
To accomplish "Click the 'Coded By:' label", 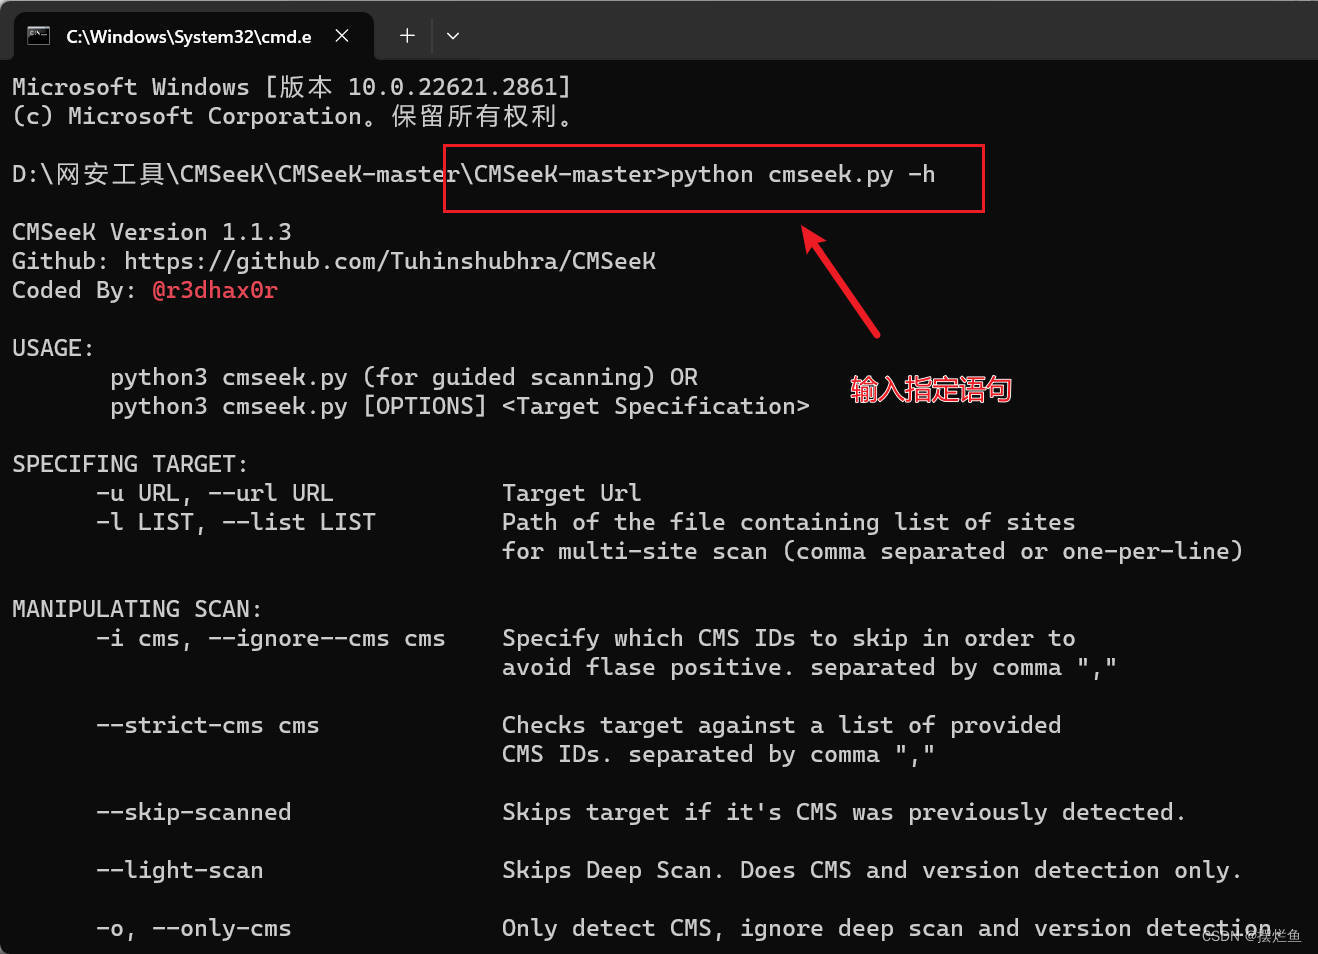I will click(75, 290).
